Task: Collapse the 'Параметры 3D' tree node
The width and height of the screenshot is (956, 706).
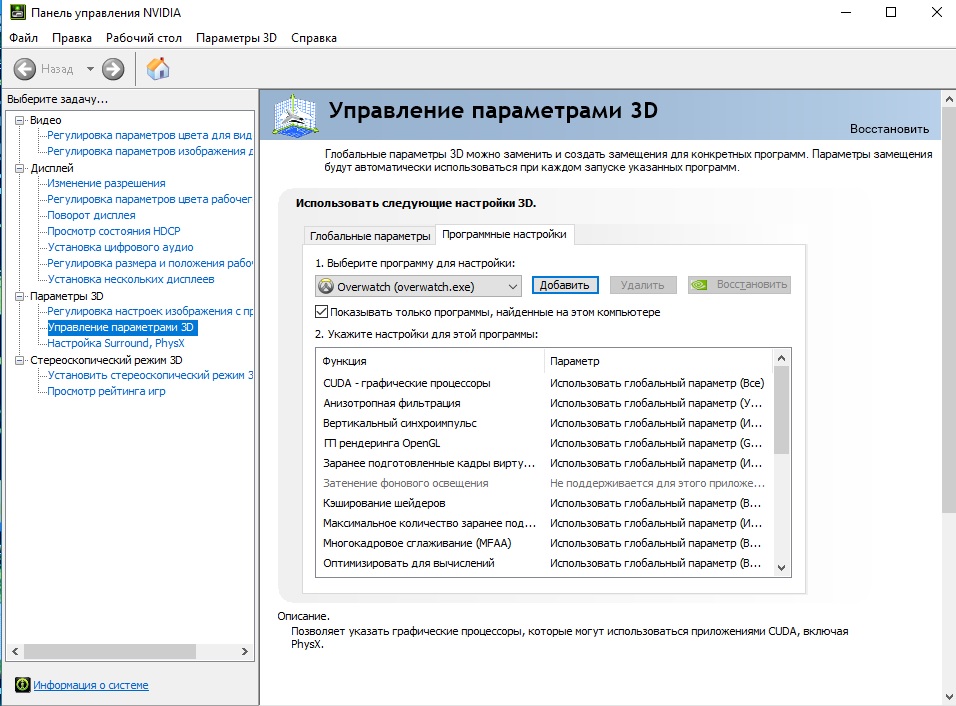Action: coord(20,296)
